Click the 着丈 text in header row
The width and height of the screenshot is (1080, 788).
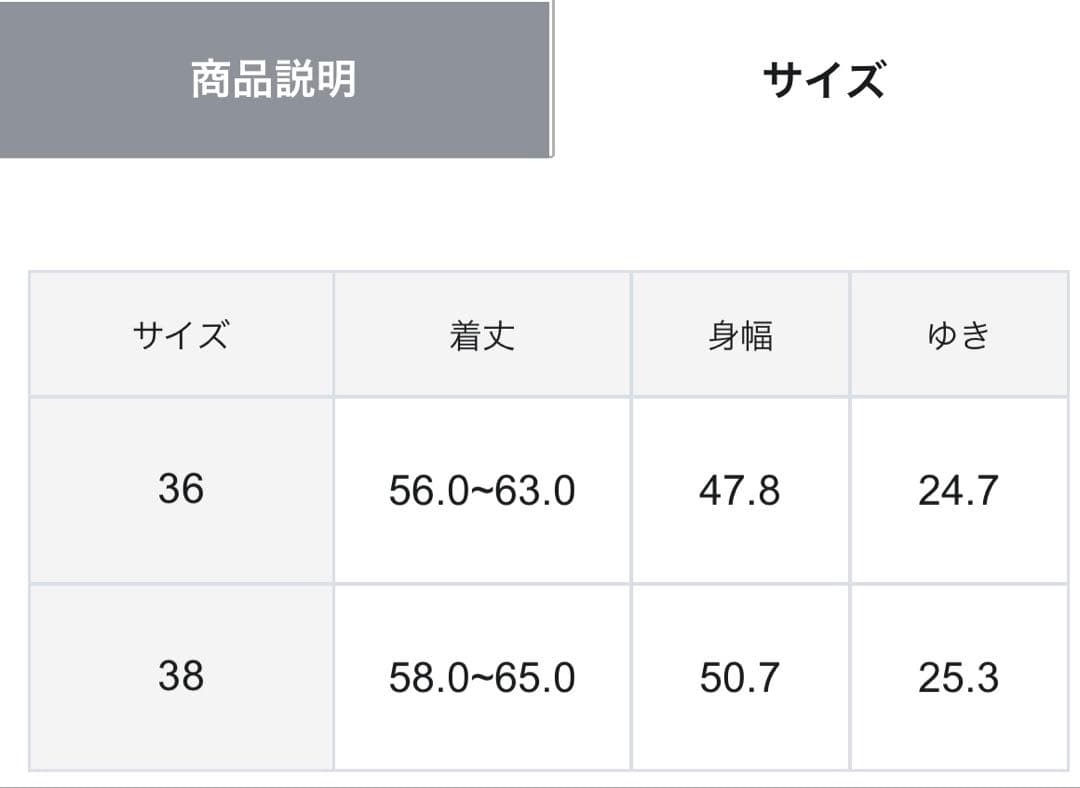(482, 335)
